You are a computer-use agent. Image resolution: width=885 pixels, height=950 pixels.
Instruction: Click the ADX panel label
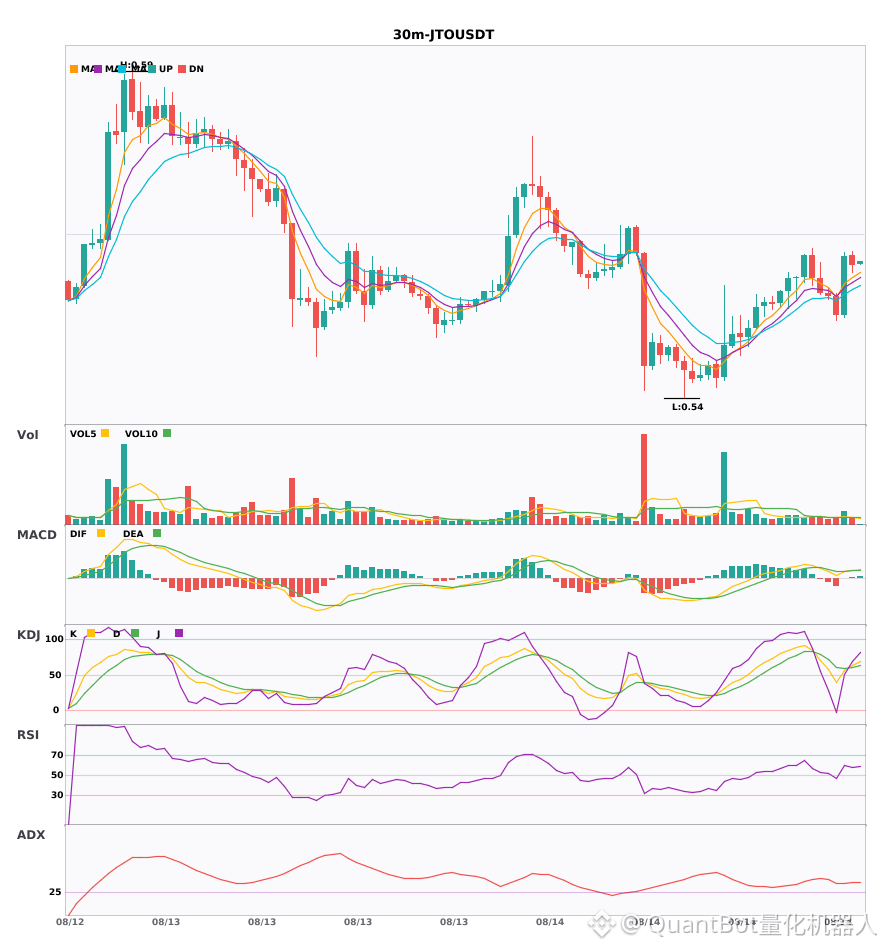tap(31, 835)
